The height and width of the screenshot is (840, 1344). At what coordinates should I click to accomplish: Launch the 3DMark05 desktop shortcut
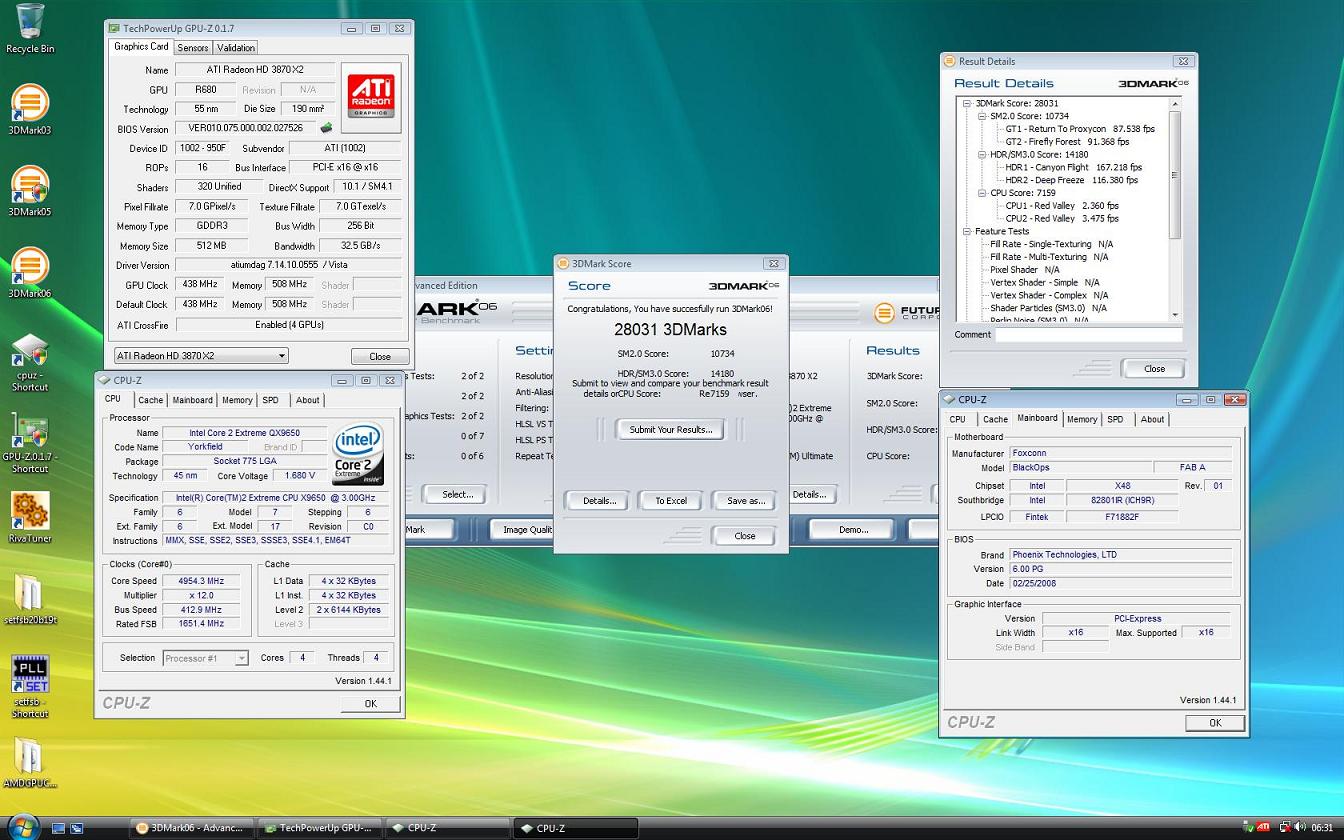click(x=30, y=191)
